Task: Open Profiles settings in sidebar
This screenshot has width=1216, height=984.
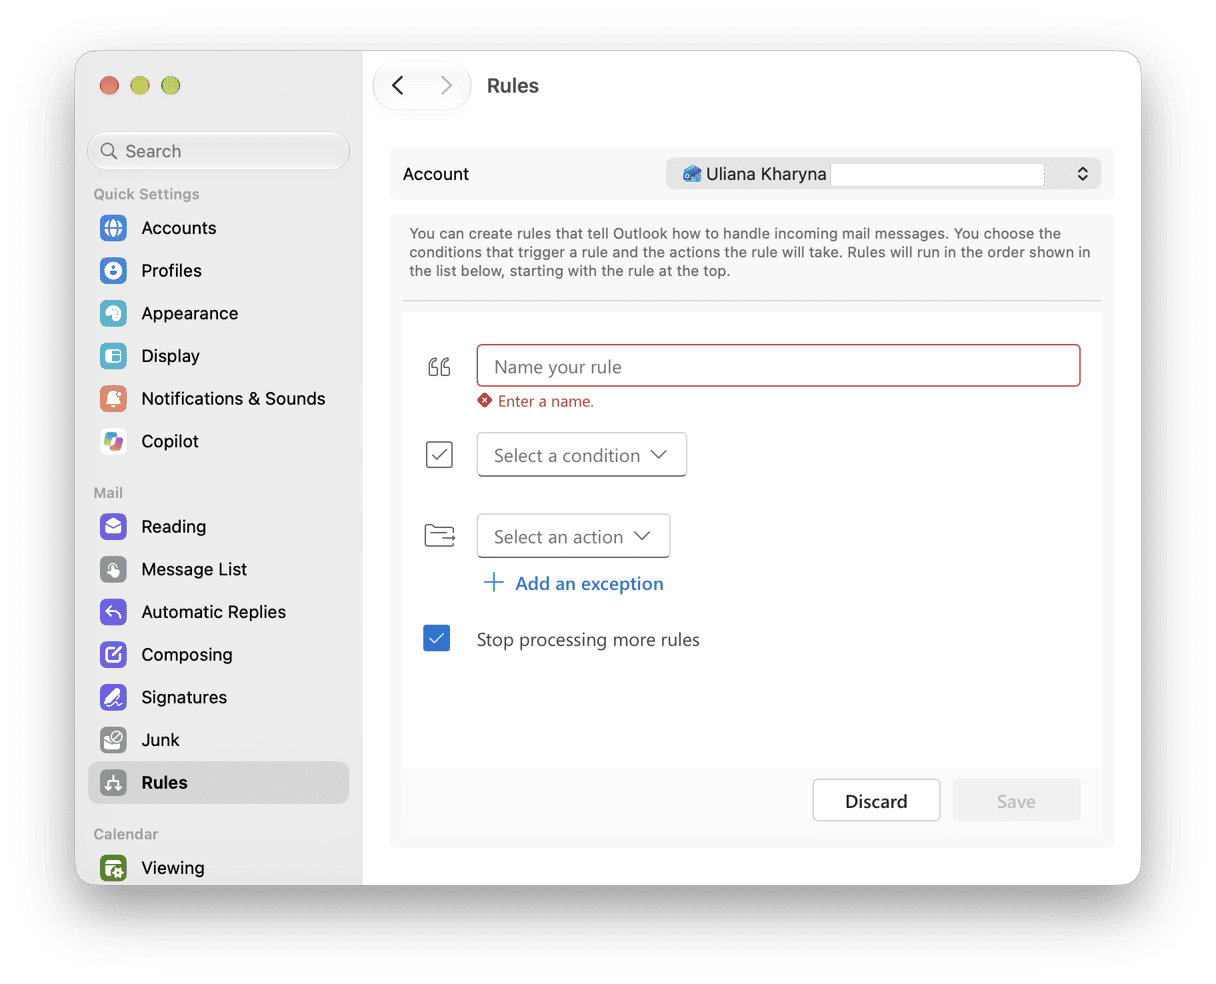Action: tap(218, 271)
